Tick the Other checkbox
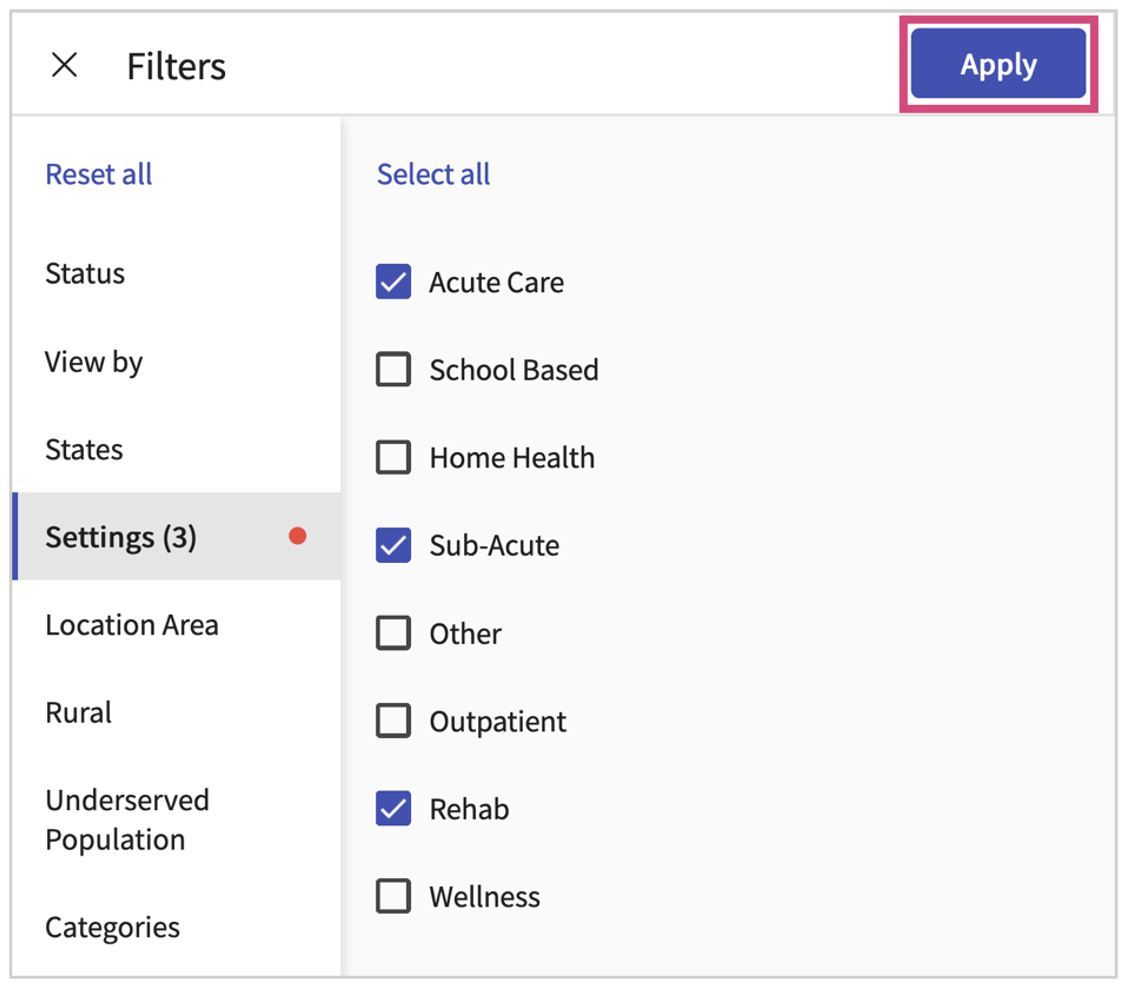The height and width of the screenshot is (986, 1130). tap(393, 634)
